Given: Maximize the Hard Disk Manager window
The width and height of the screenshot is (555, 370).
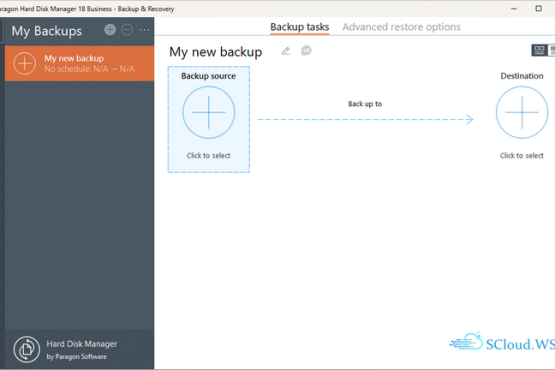Looking at the screenshot, I should [538, 8].
